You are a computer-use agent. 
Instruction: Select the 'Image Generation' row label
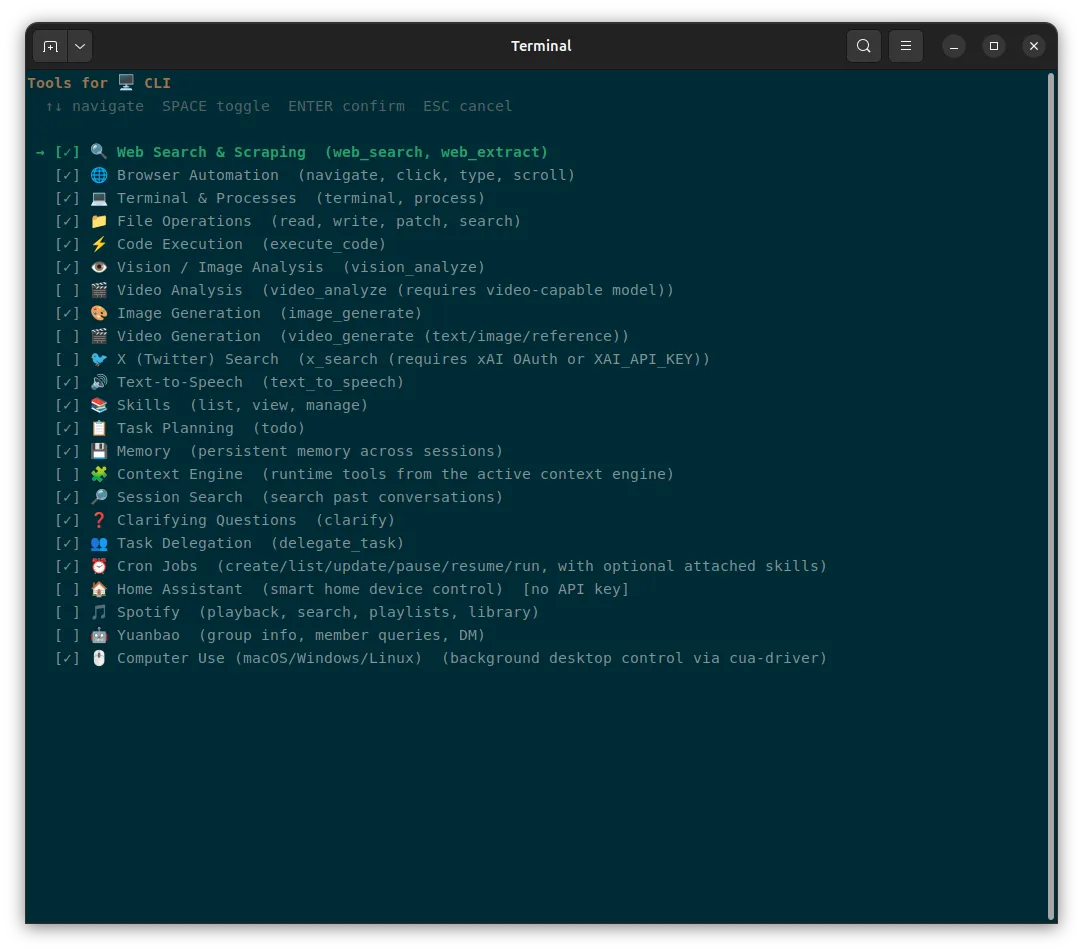coord(189,313)
